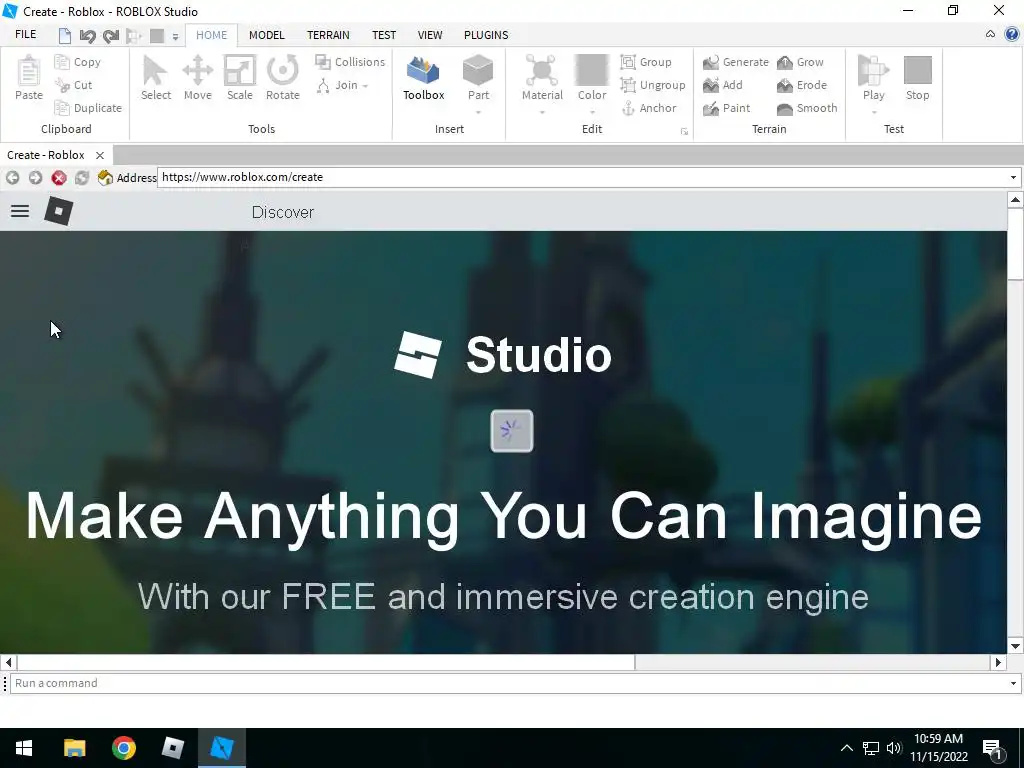This screenshot has width=1024, height=768.
Task: Click Duplicate in the Clipboard group
Action: coord(88,108)
